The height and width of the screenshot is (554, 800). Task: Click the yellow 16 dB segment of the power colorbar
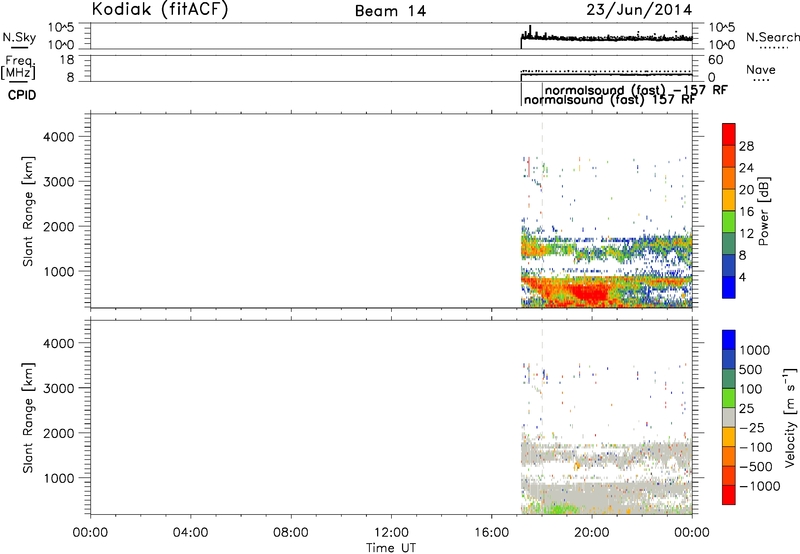pos(729,199)
